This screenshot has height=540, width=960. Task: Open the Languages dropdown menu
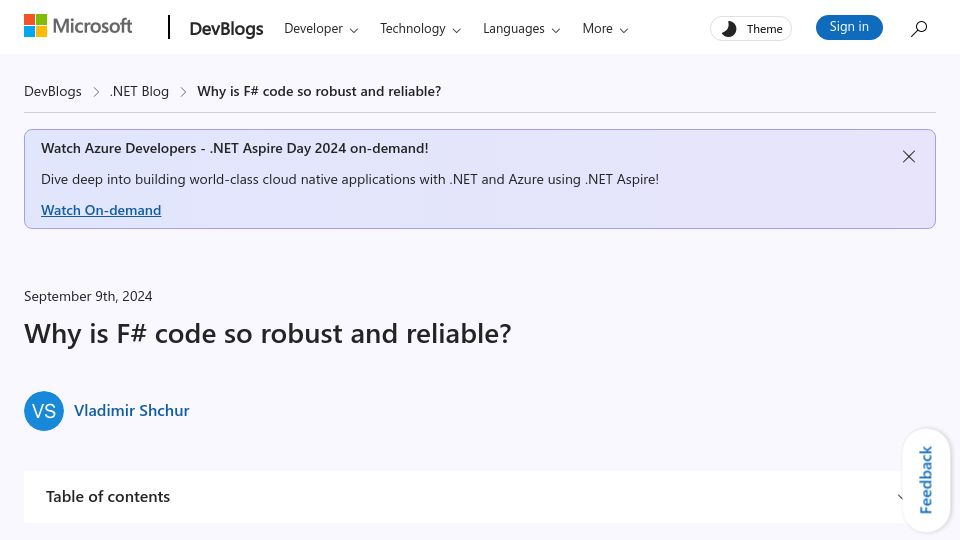click(521, 29)
